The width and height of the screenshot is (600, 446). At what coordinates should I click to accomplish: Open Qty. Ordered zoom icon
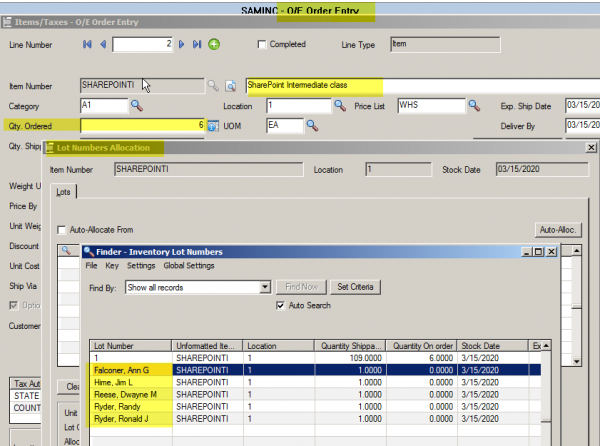pos(213,126)
